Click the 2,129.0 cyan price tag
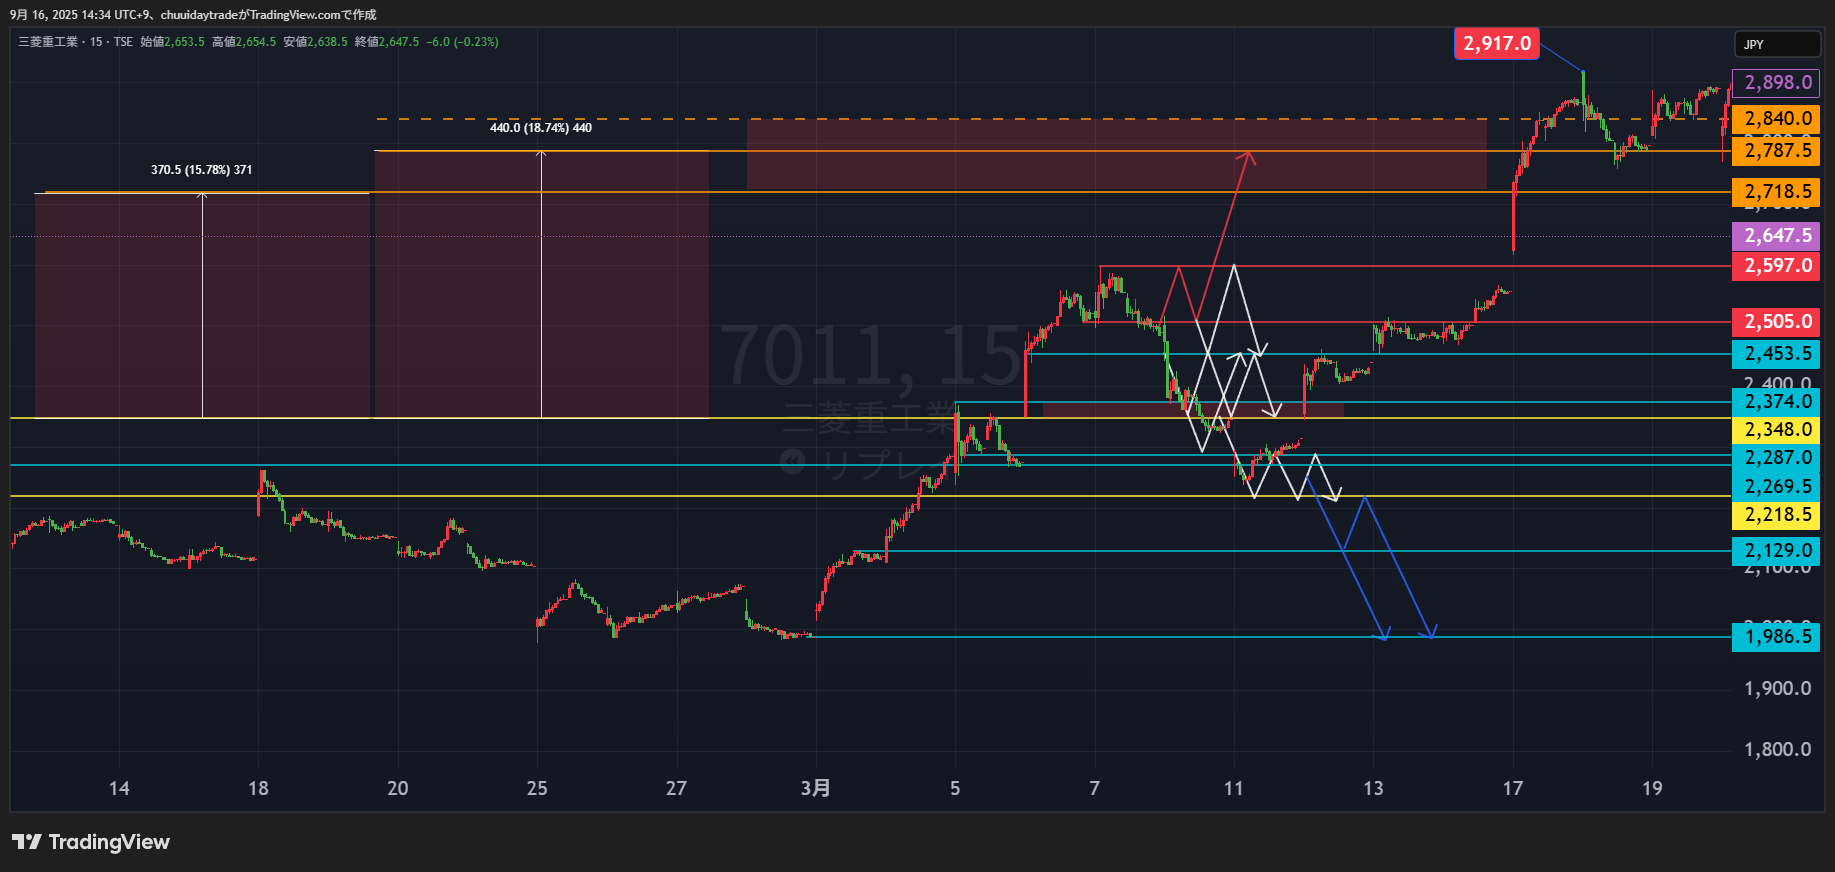 pos(1776,551)
